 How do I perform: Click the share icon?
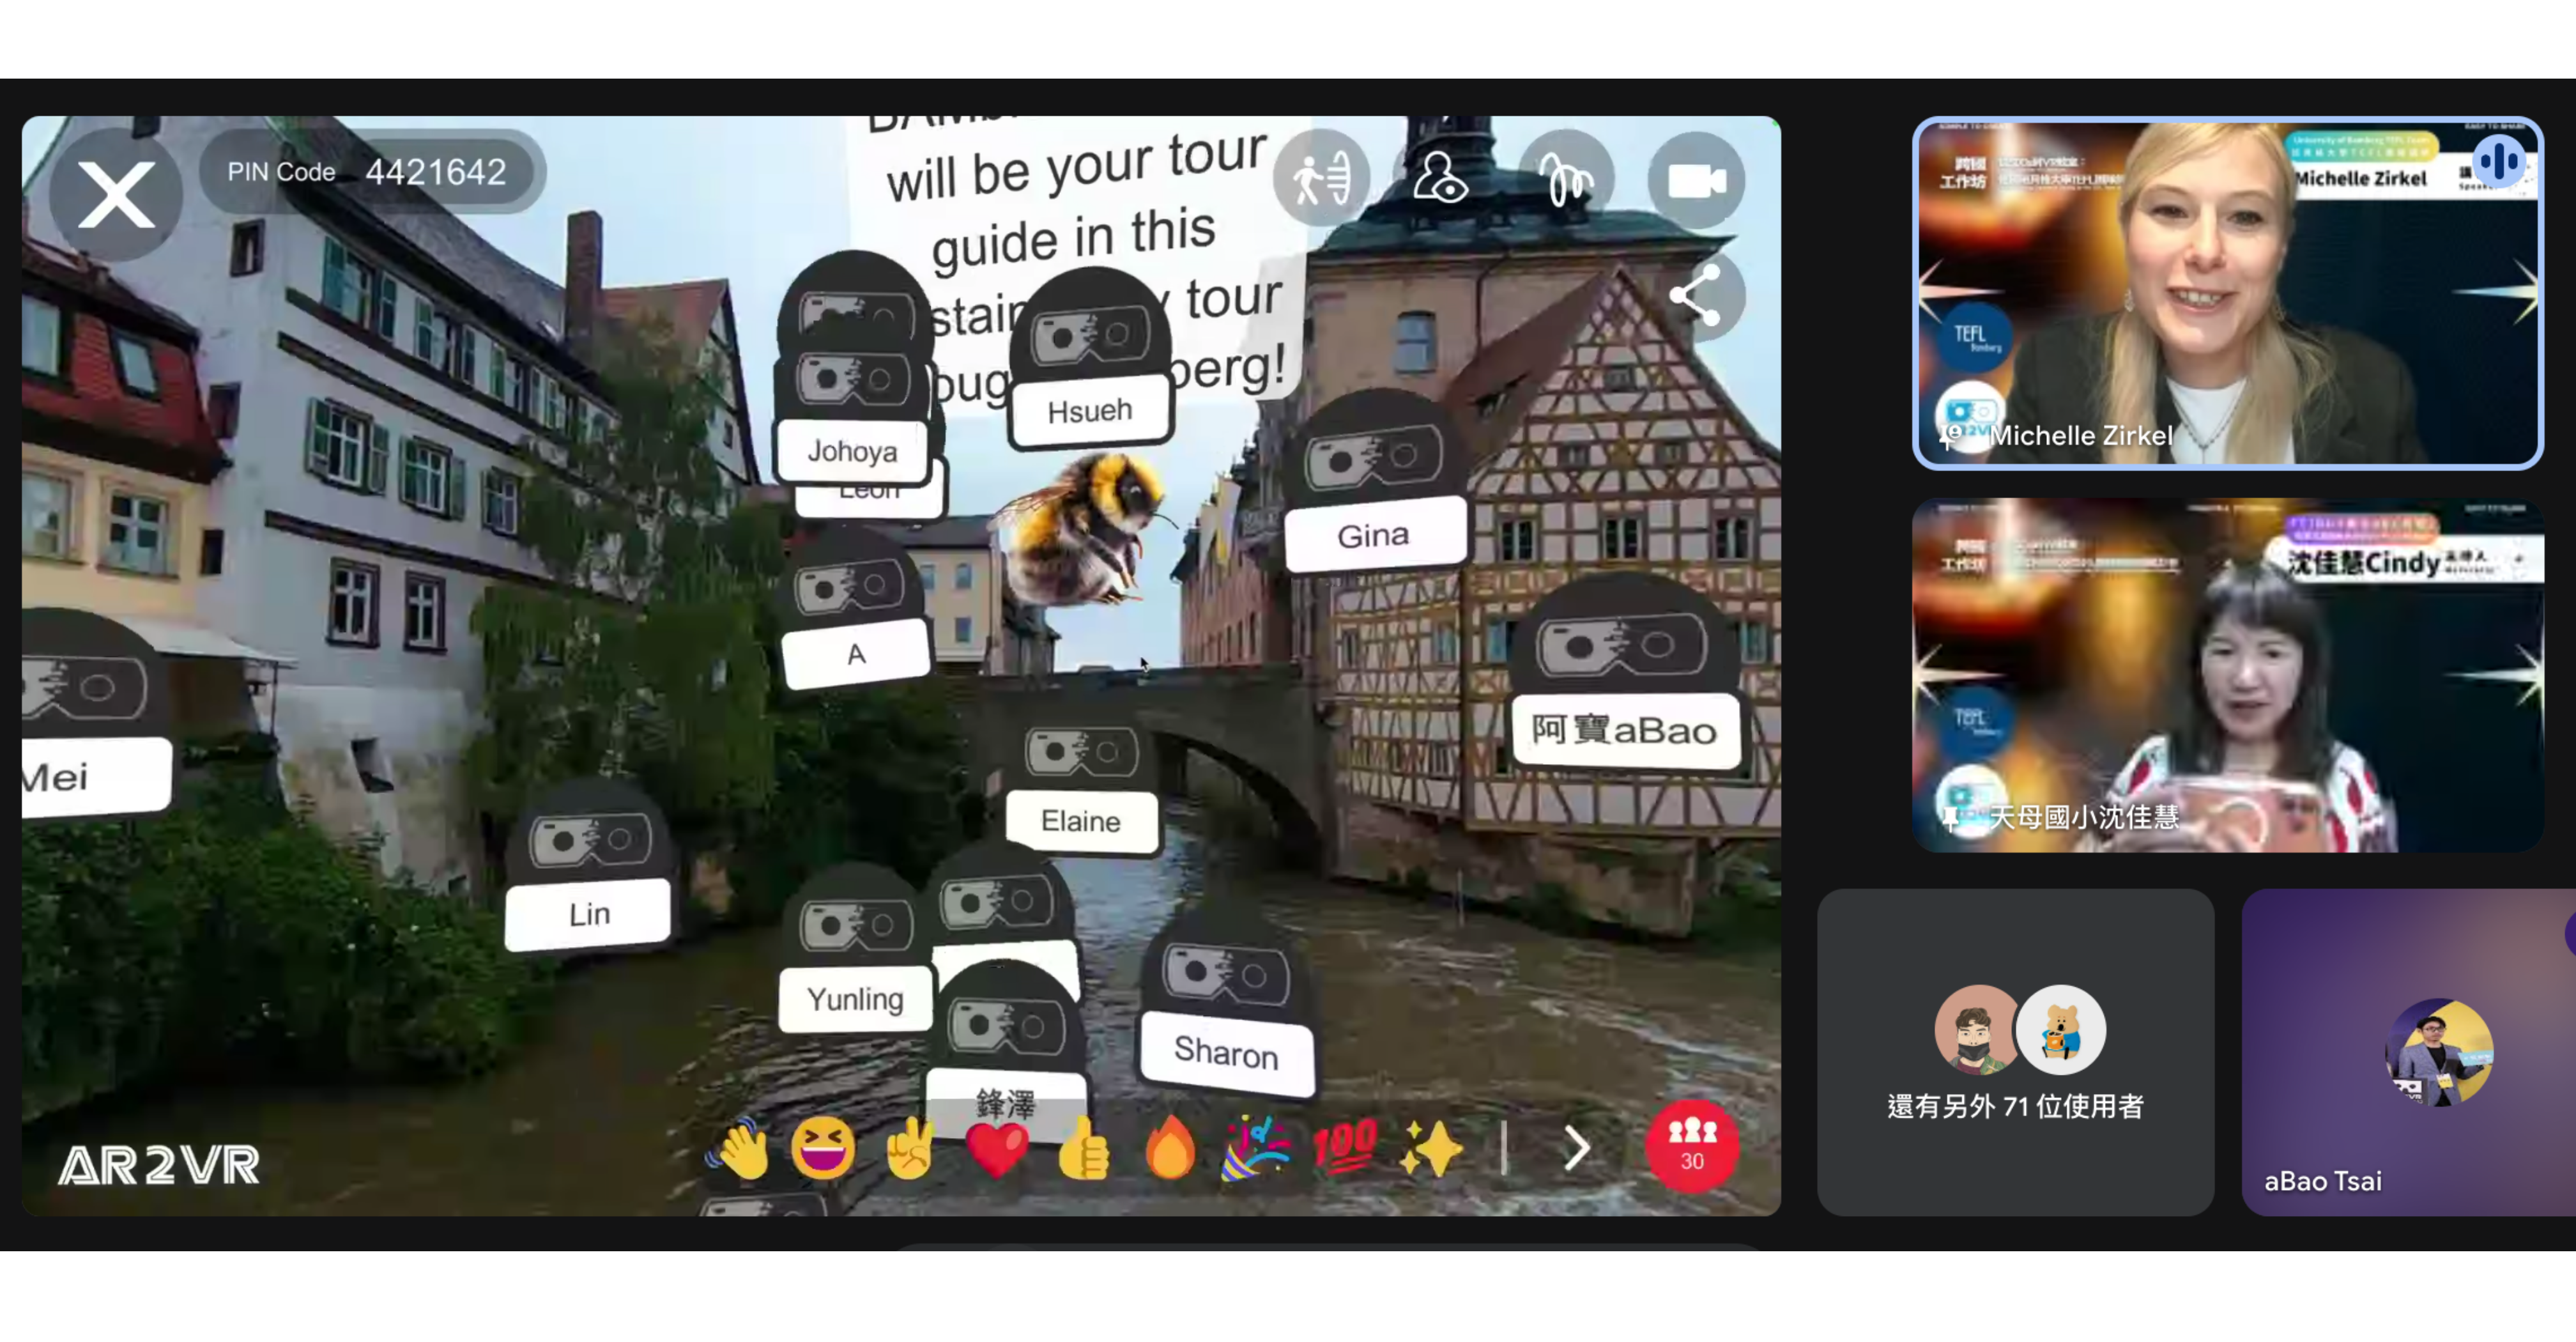click(1696, 296)
